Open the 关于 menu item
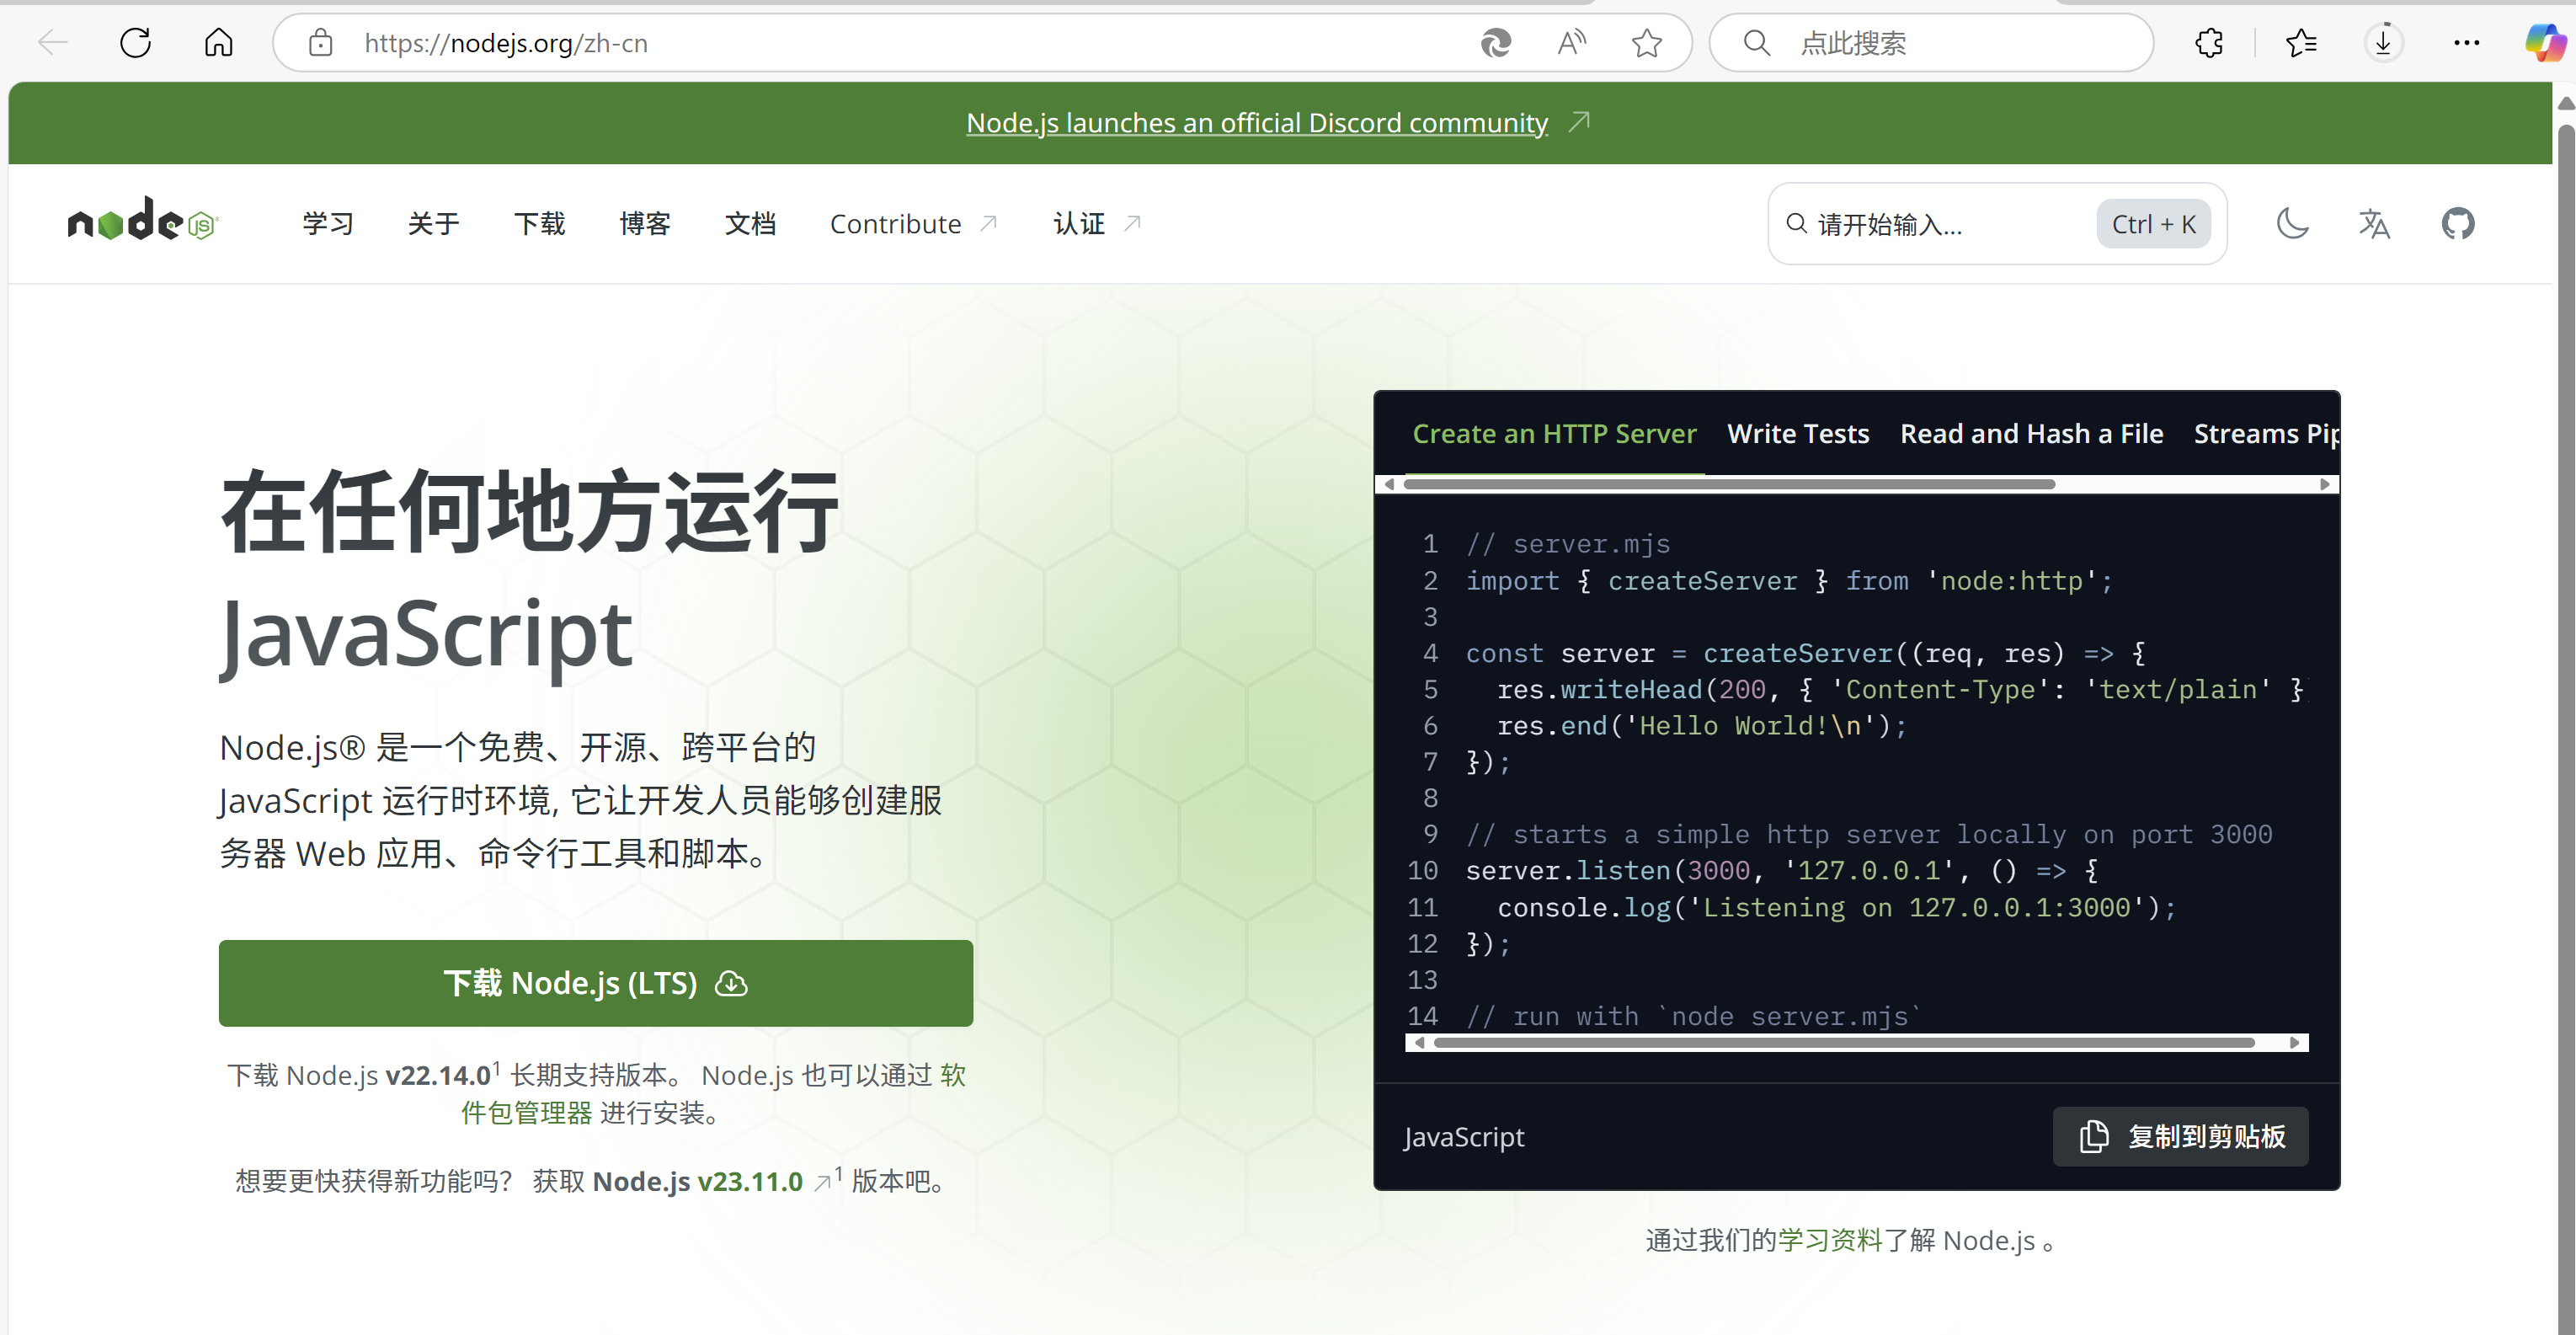 pos(434,224)
